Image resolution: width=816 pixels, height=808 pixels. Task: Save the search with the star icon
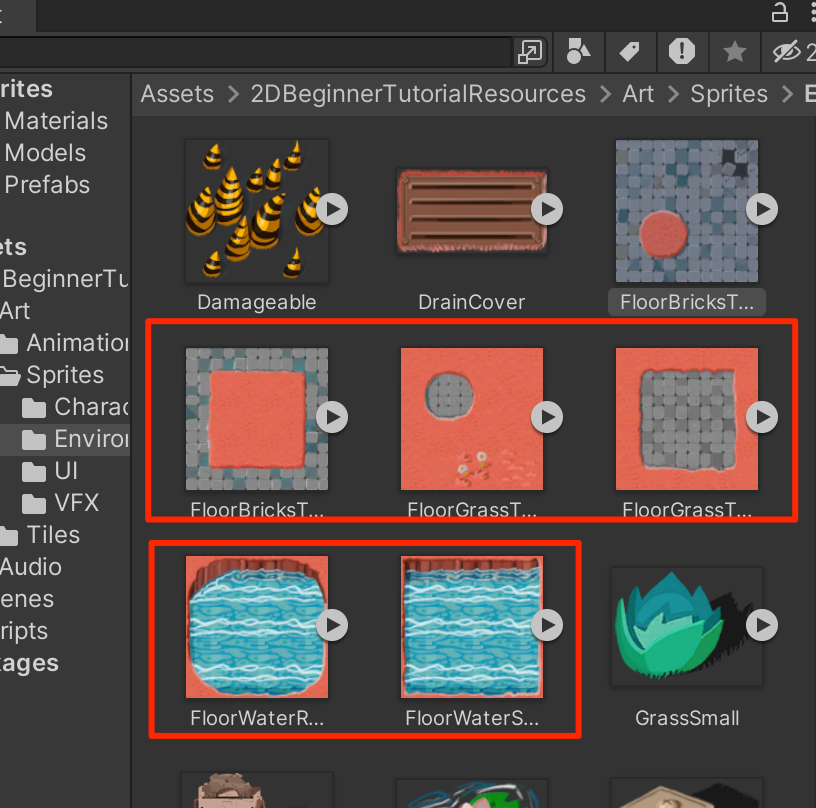pos(734,52)
